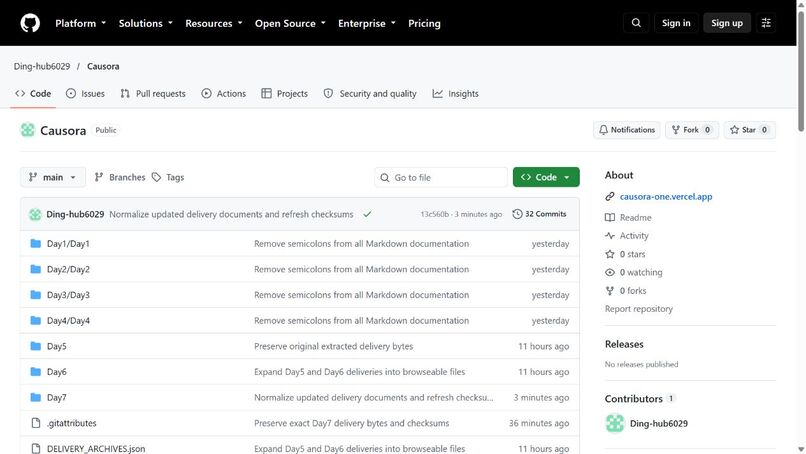Click the Notifications button

pos(627,130)
